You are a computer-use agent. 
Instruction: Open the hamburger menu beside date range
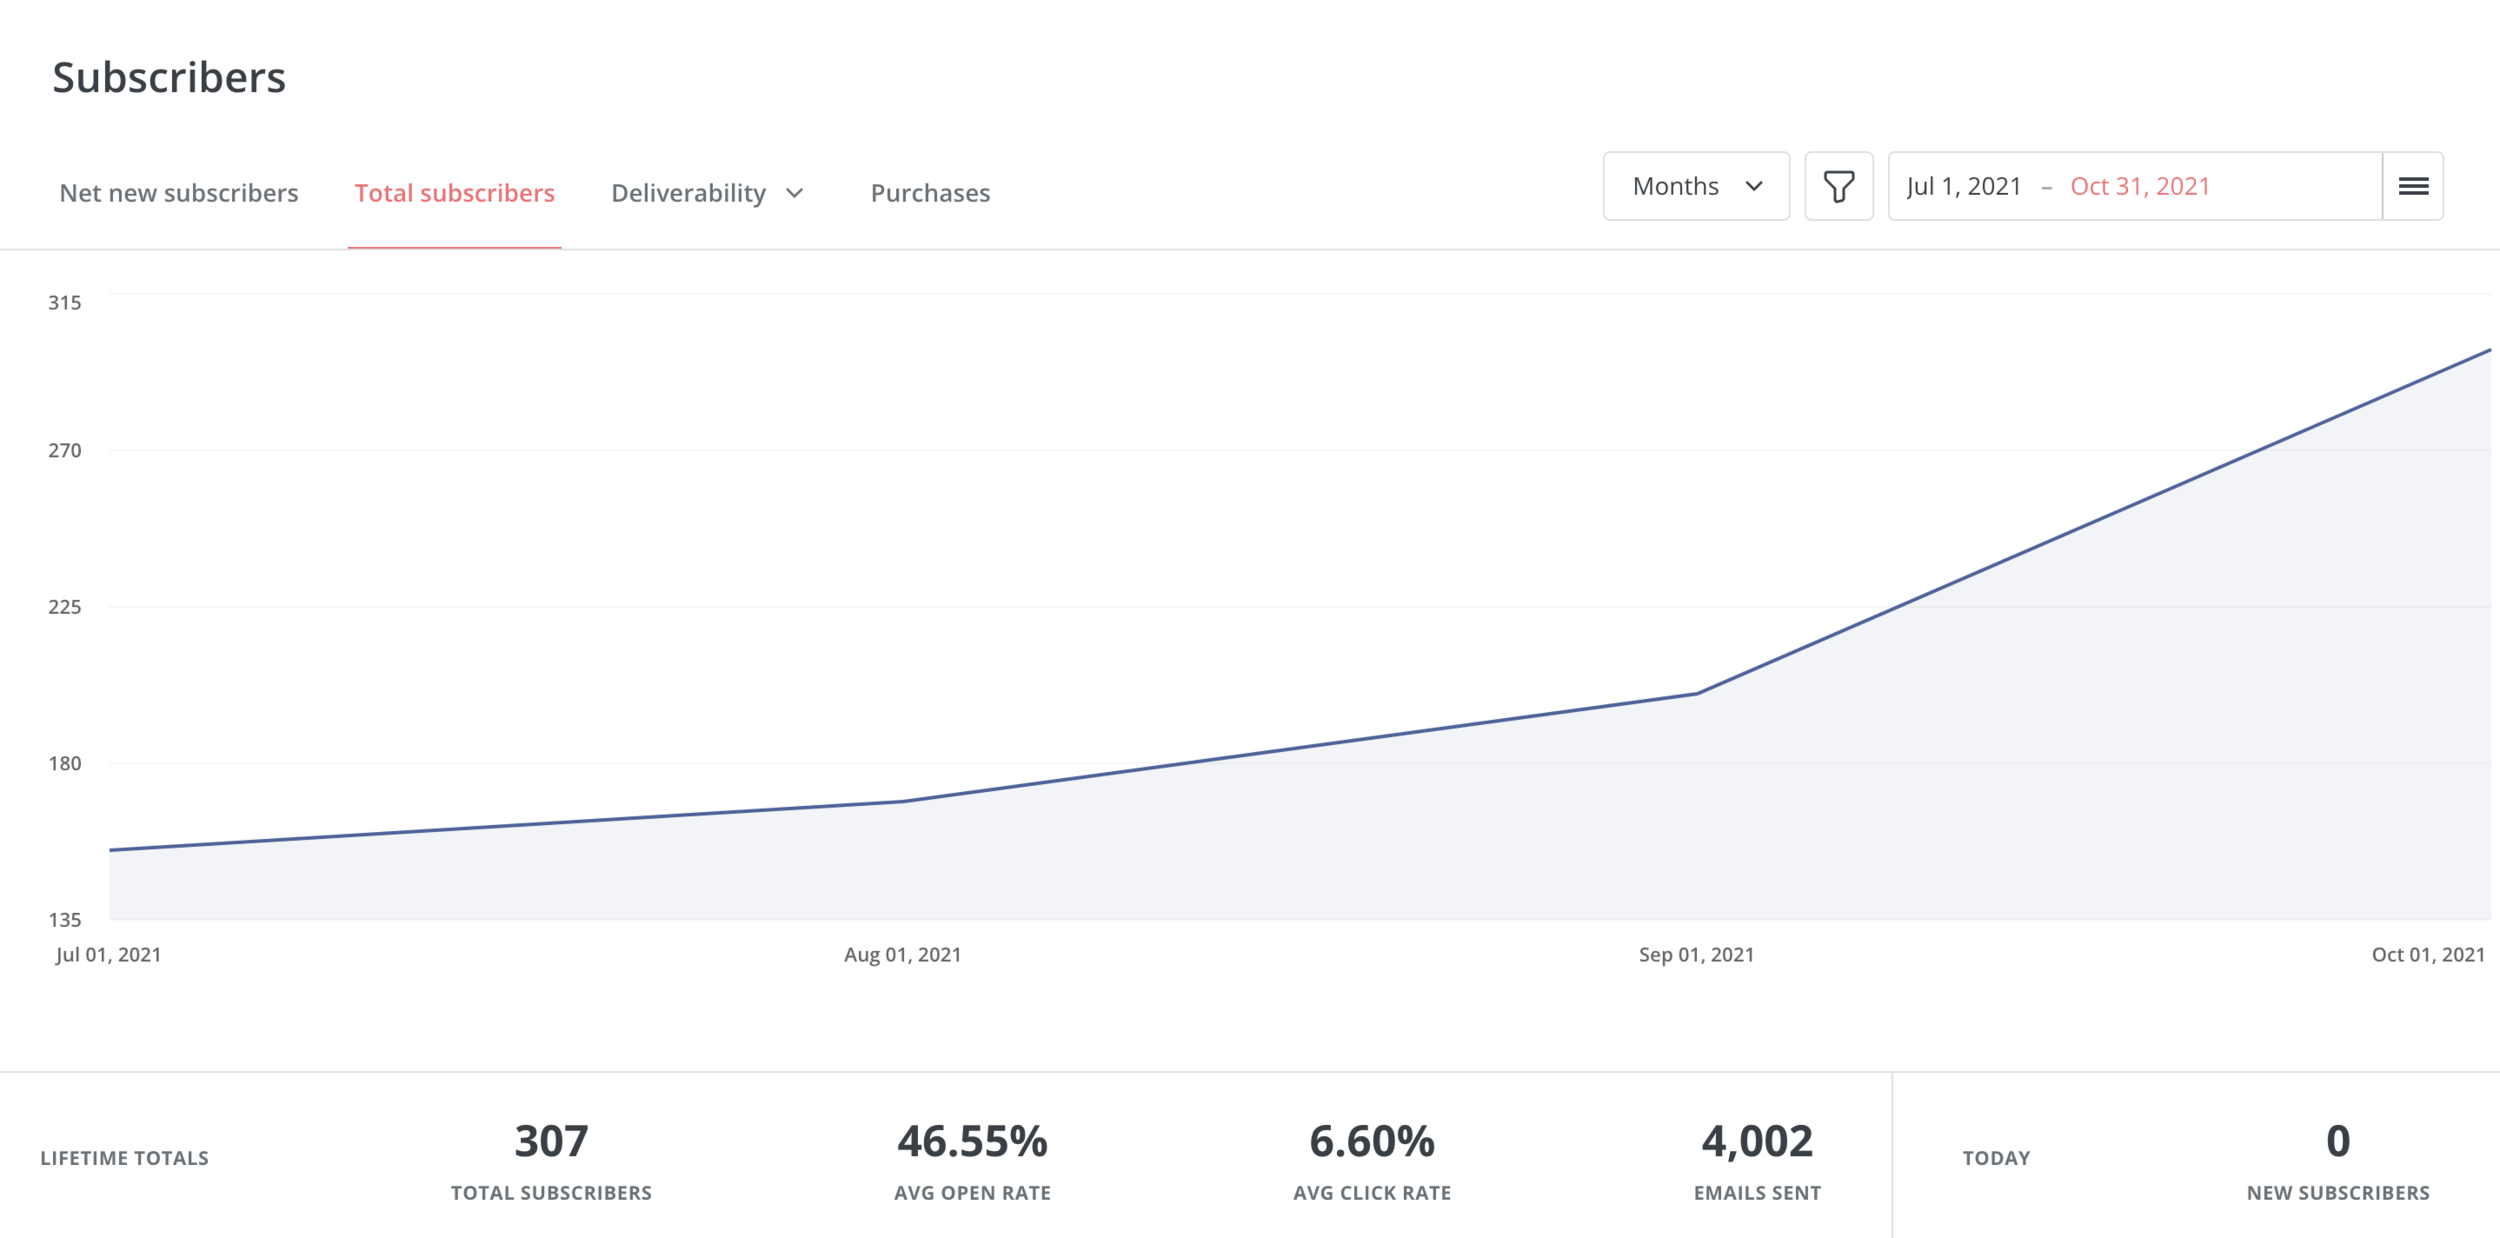[x=2413, y=186]
